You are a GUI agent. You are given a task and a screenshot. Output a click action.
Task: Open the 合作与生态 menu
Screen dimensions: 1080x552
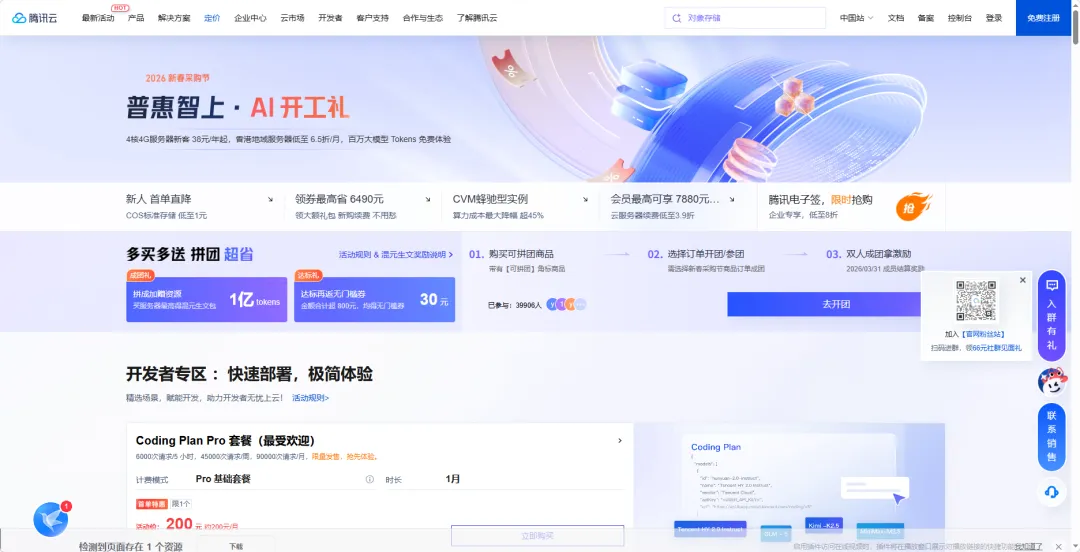click(x=423, y=18)
